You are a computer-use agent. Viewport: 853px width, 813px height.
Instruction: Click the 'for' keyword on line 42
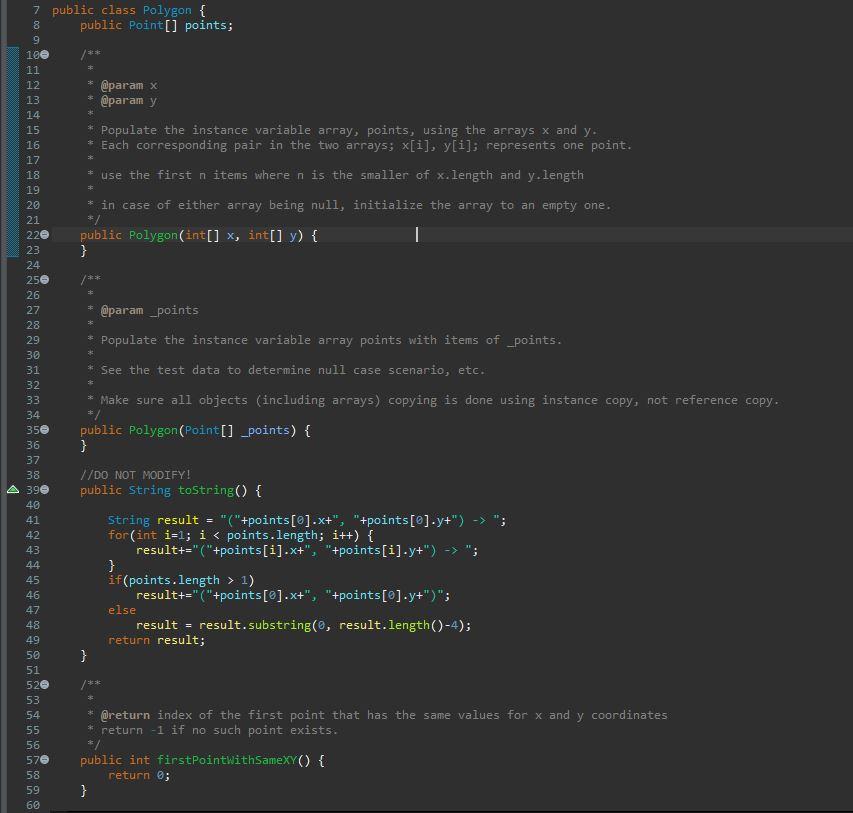click(118, 535)
